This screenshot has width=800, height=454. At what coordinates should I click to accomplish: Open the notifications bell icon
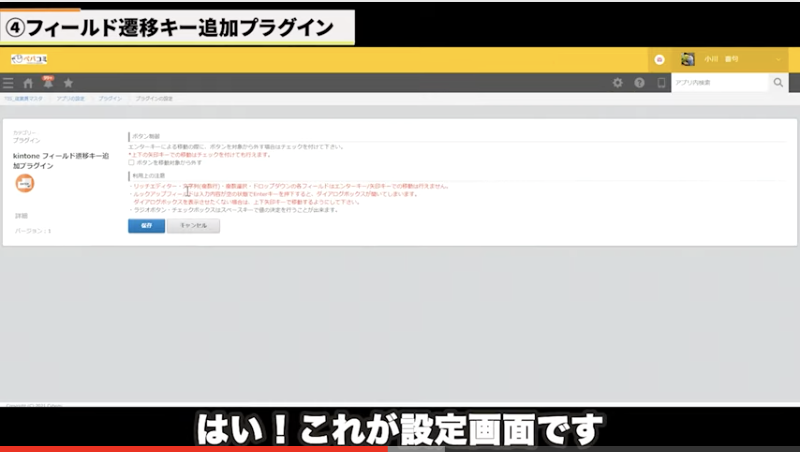[48, 82]
